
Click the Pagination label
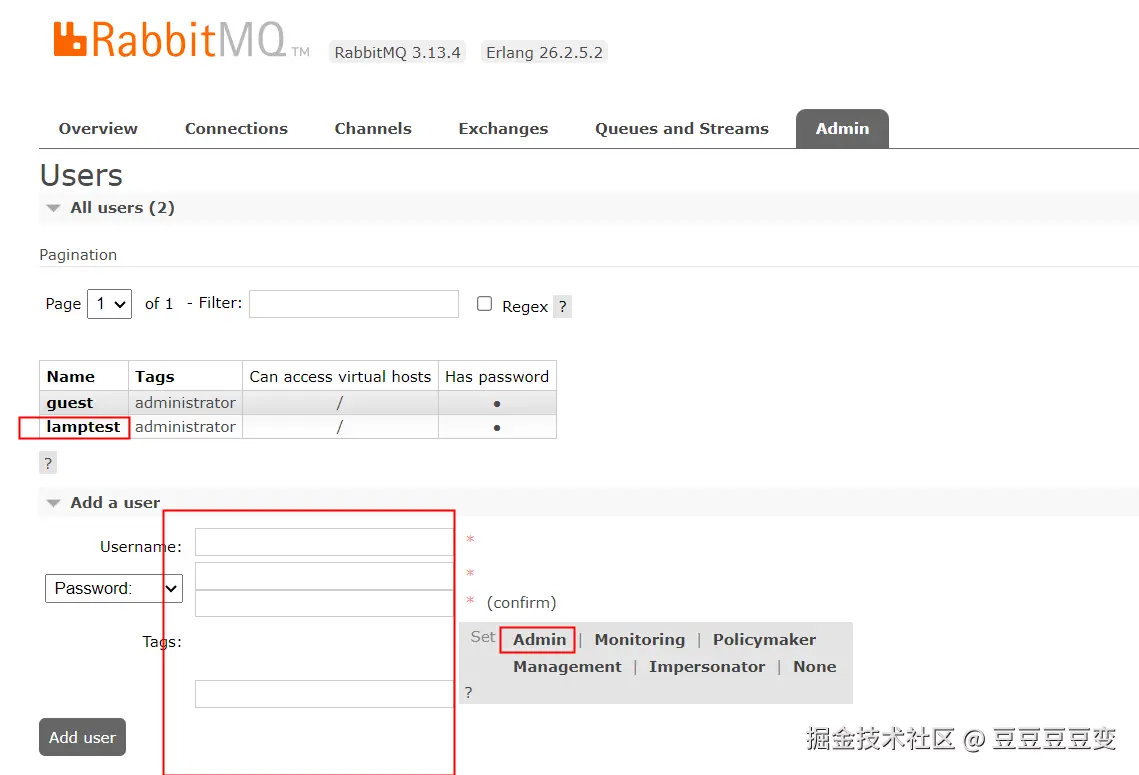[x=78, y=255]
